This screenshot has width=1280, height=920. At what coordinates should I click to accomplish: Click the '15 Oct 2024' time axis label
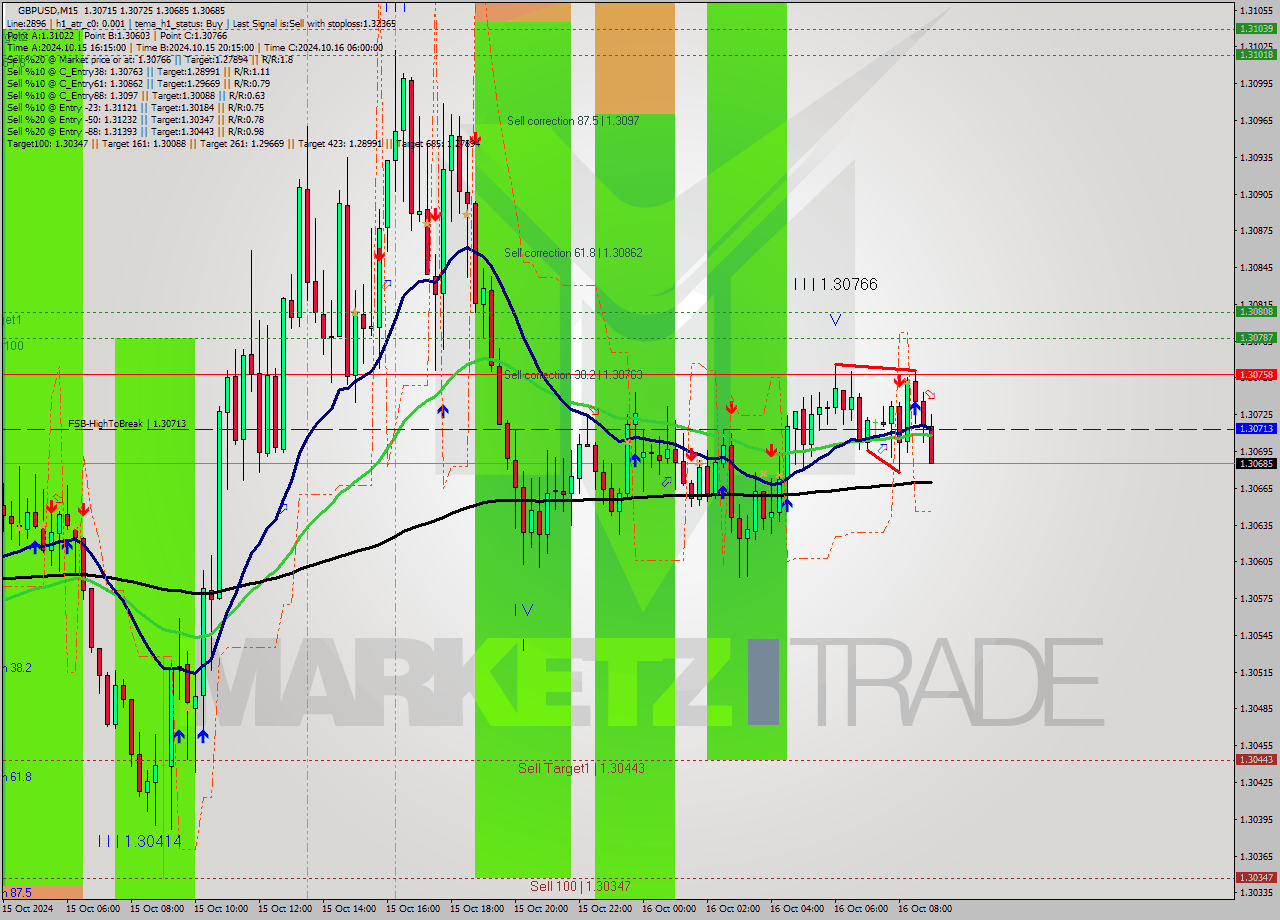pyautogui.click(x=29, y=909)
